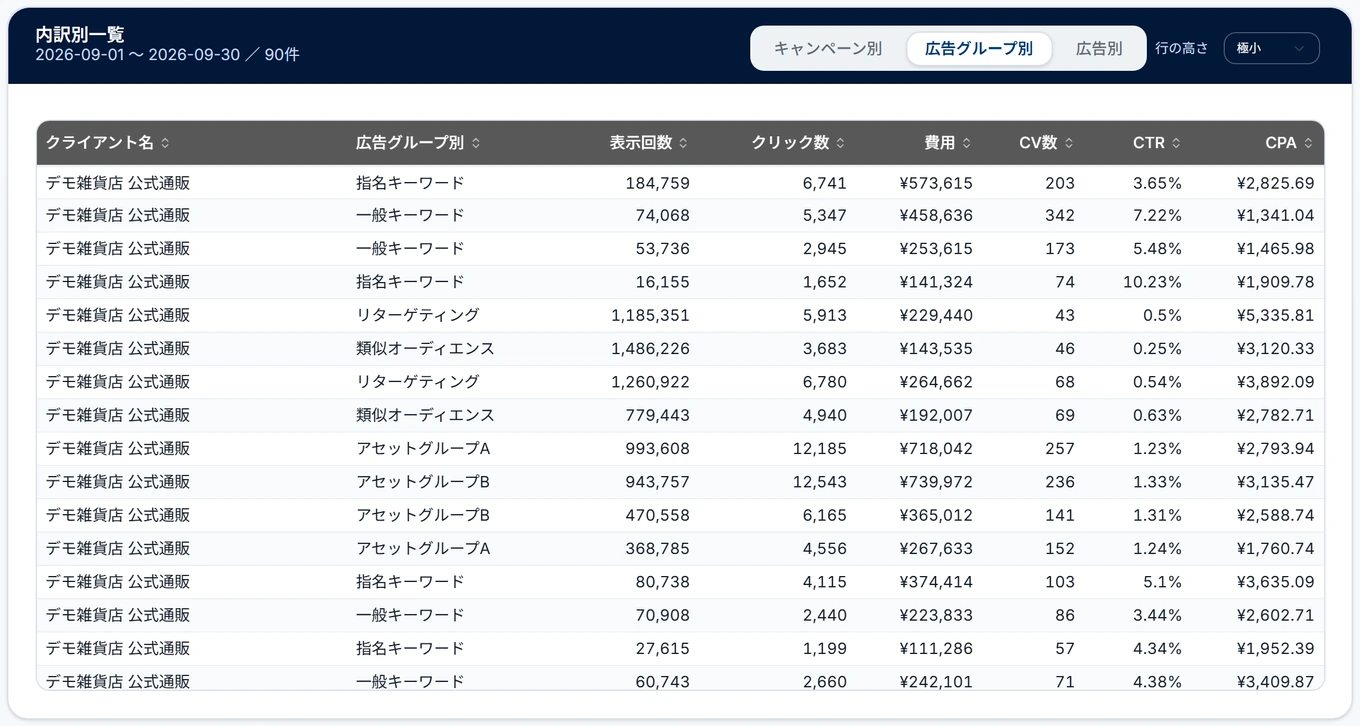Screen dimensions: 1360x726
Task: Click CTR value 10.23%
Action: (x=1152, y=282)
